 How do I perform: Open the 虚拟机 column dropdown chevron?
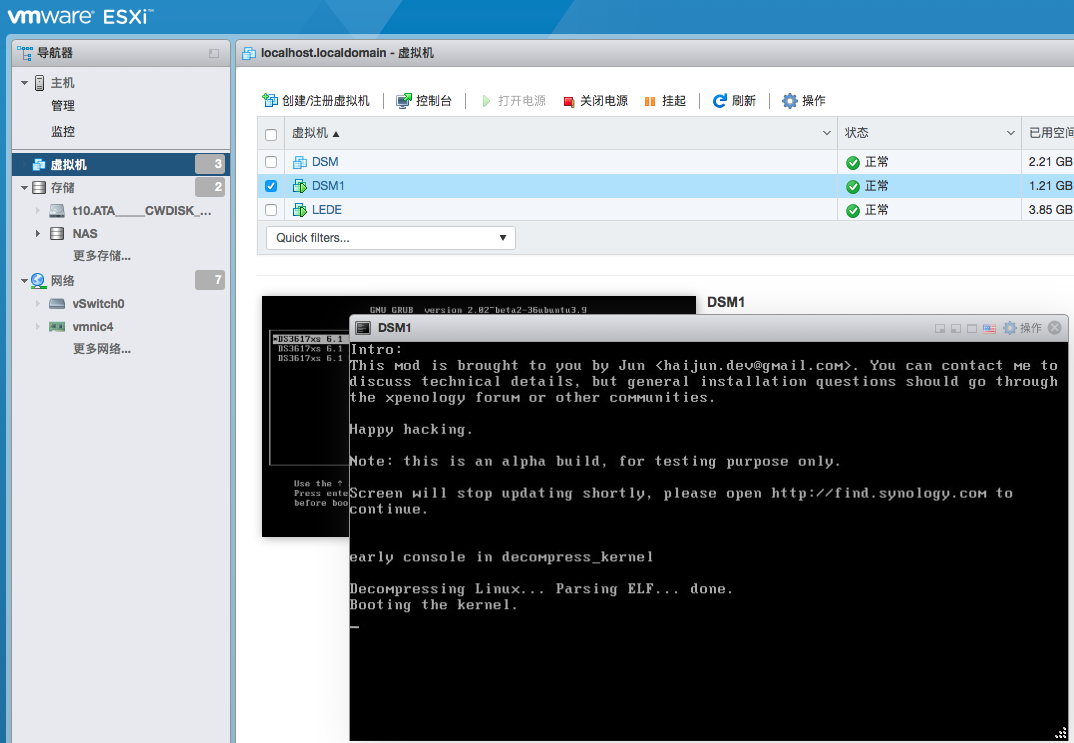[827, 133]
